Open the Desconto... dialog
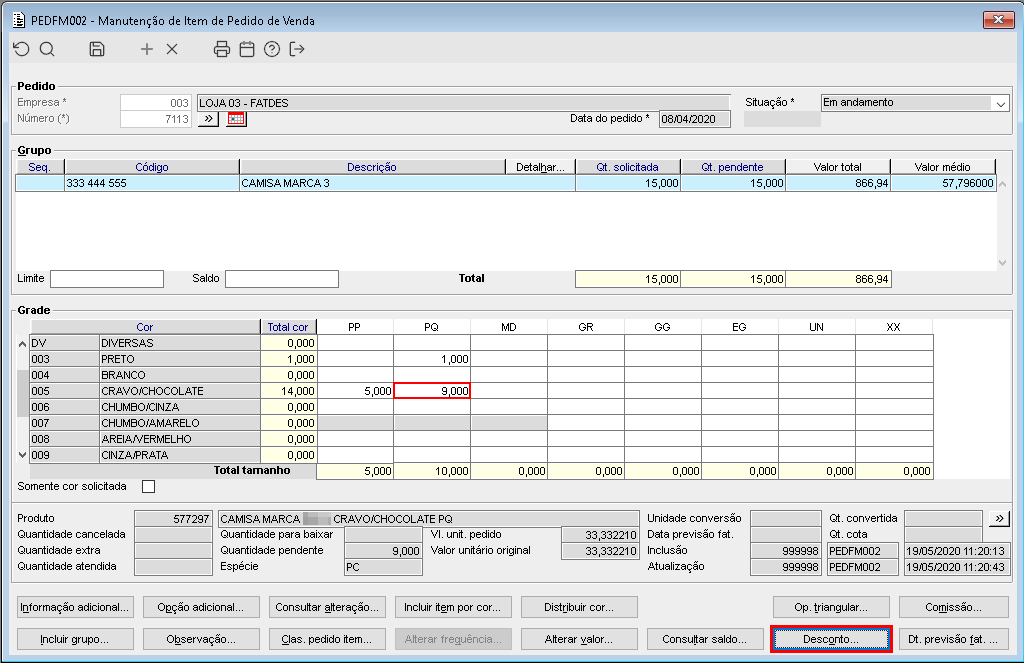The height and width of the screenshot is (663, 1024). (x=831, y=639)
